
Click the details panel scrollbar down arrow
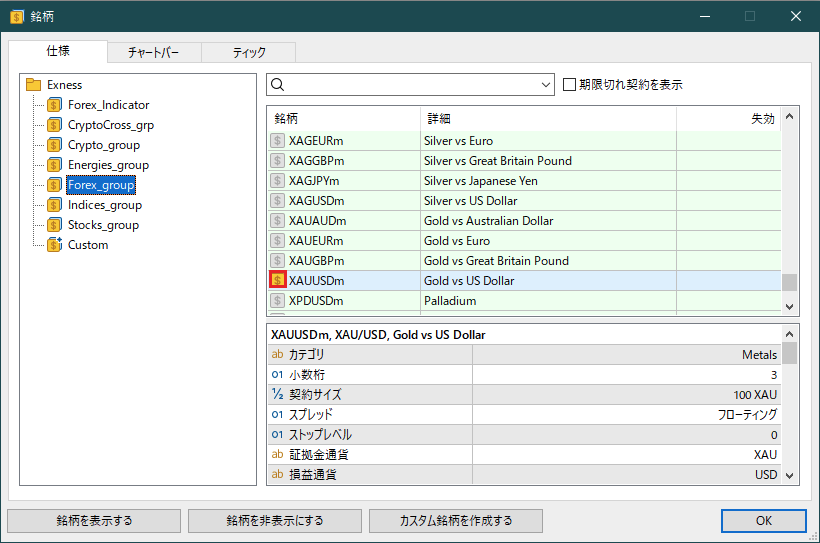[x=790, y=476]
